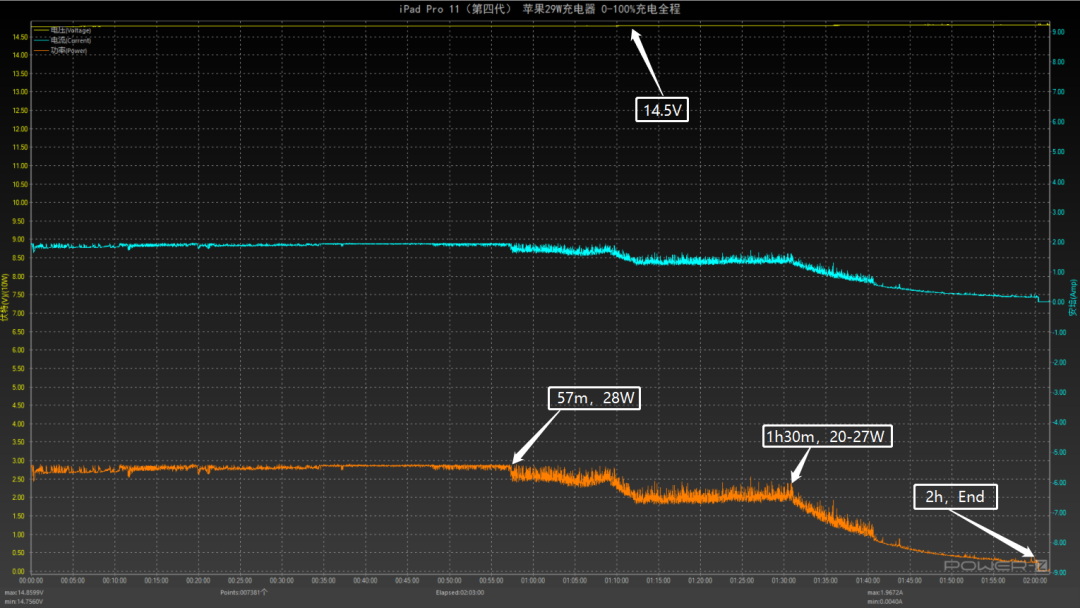1080x608 pixels.
Task: Click the Elapsed:02:03:00 readout
Action: pyautogui.click(x=460, y=592)
